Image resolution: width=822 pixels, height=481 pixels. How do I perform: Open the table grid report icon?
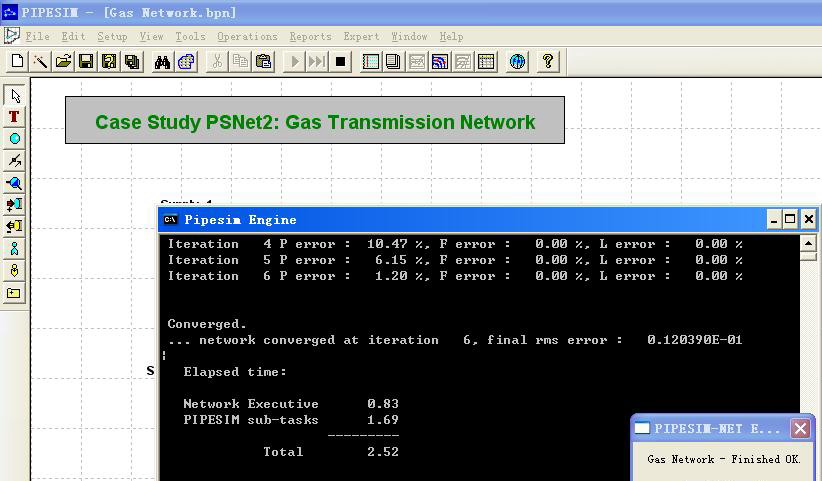point(486,62)
